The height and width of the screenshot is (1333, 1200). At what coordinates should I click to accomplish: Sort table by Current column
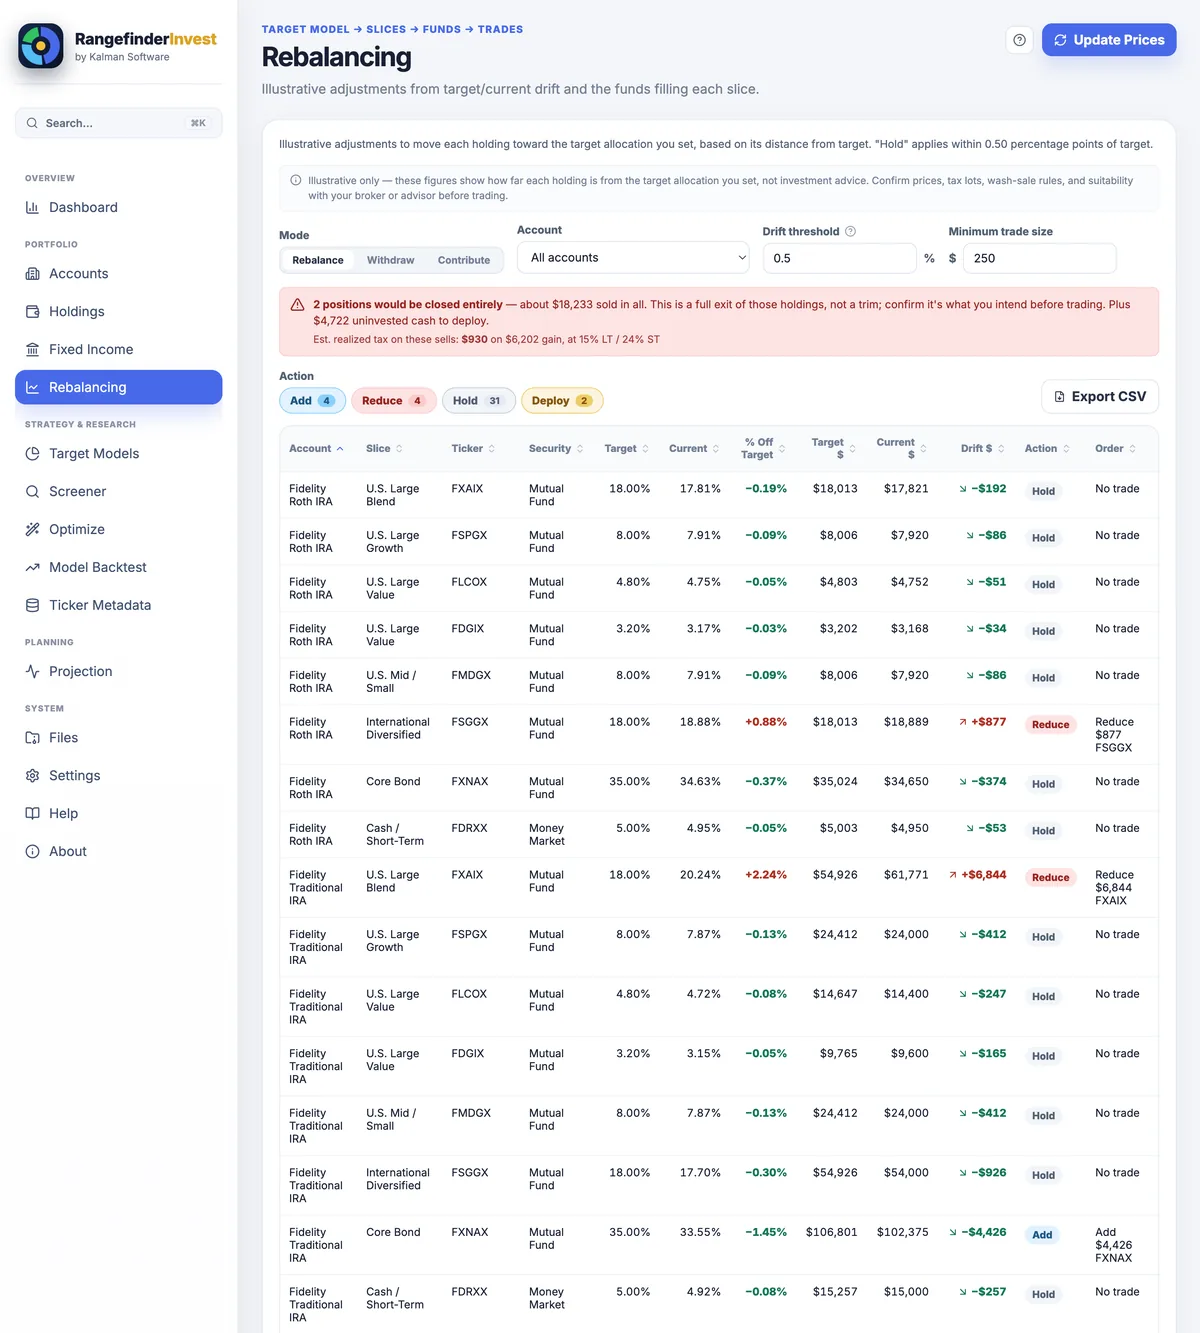pos(694,449)
